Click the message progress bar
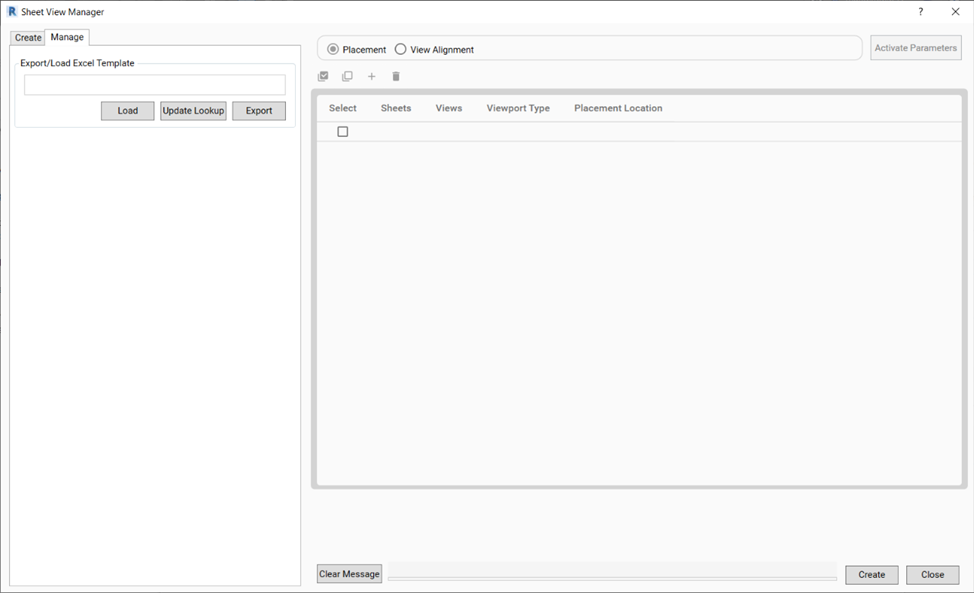The image size is (974, 593). coord(612,578)
